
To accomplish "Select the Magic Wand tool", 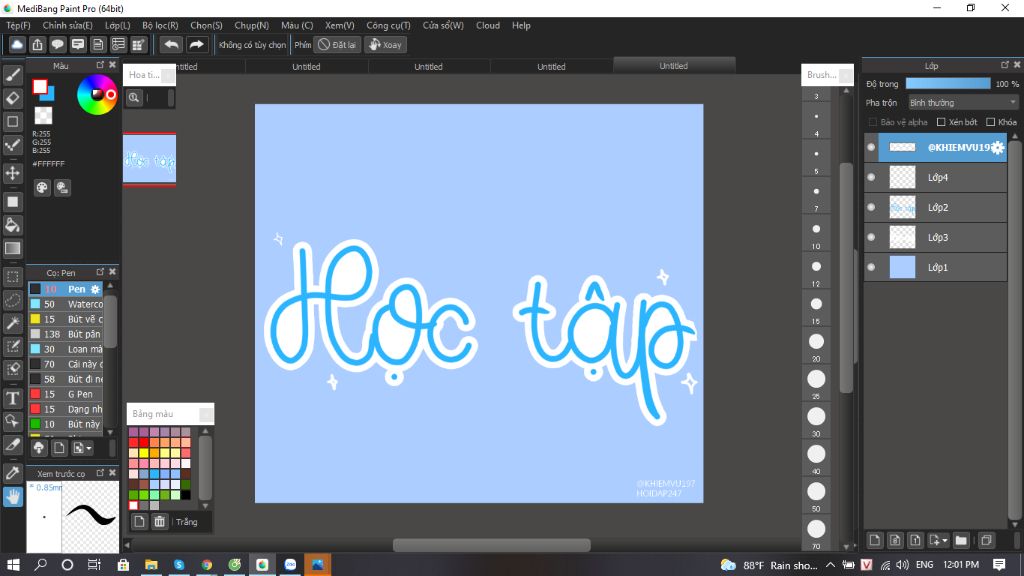I will 12,323.
